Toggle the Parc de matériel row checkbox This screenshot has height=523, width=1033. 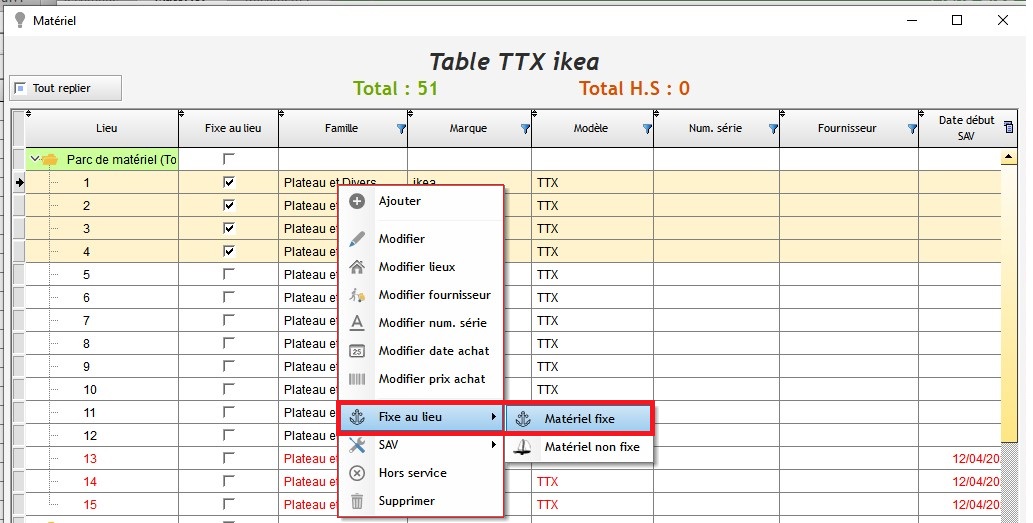point(229,159)
